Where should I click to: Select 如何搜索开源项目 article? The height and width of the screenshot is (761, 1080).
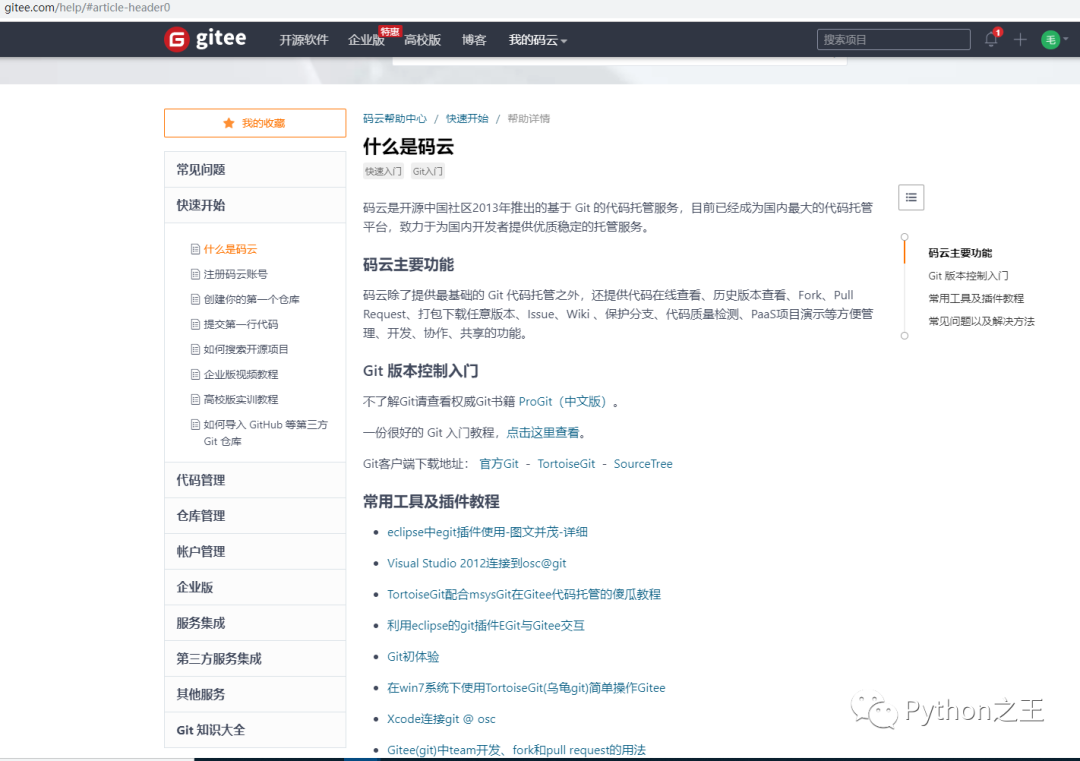click(246, 349)
